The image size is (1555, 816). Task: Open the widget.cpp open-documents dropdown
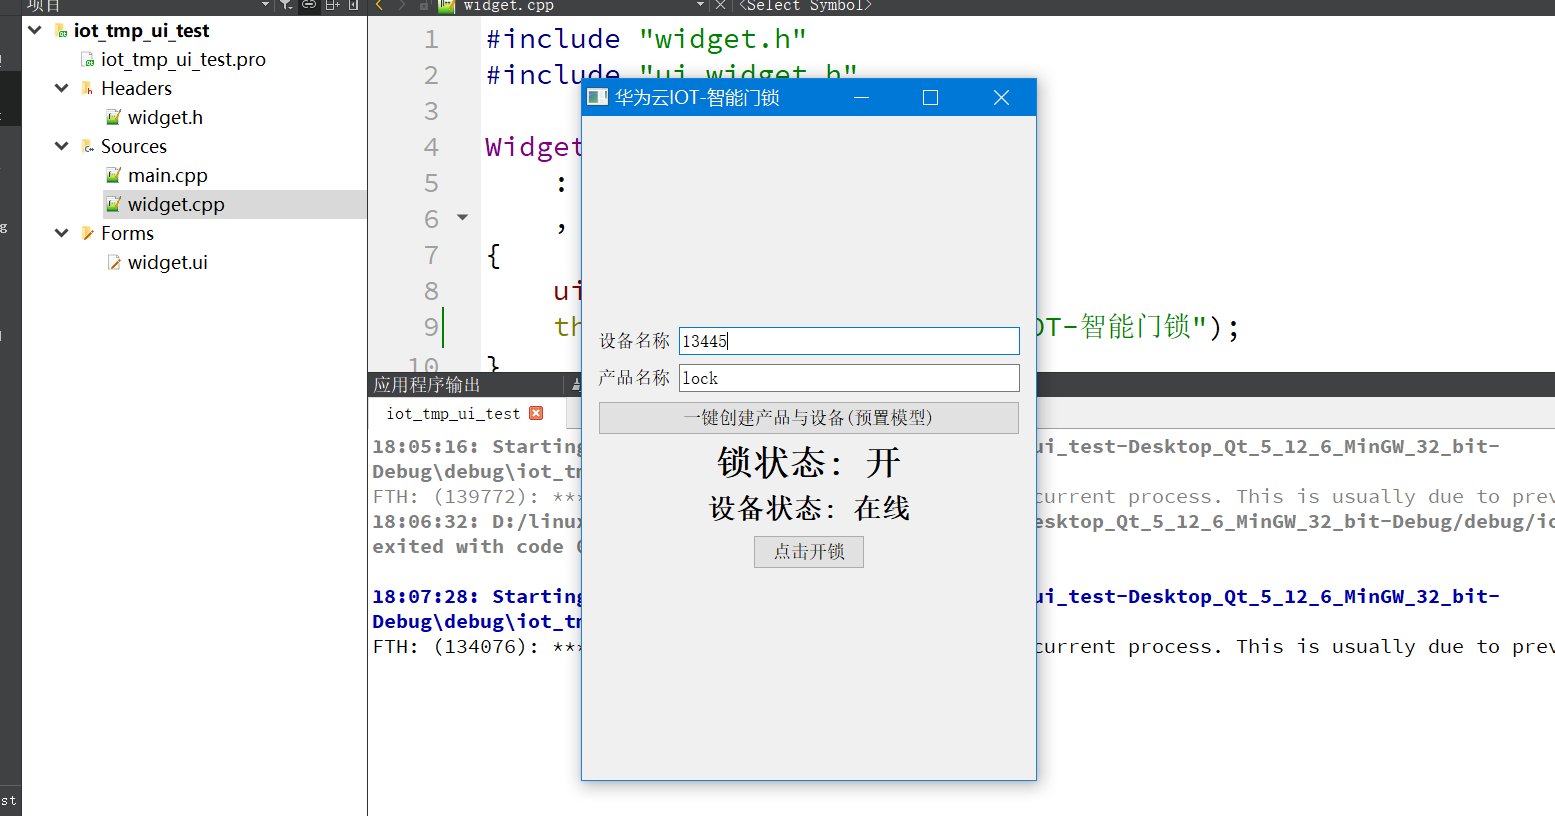[700, 5]
